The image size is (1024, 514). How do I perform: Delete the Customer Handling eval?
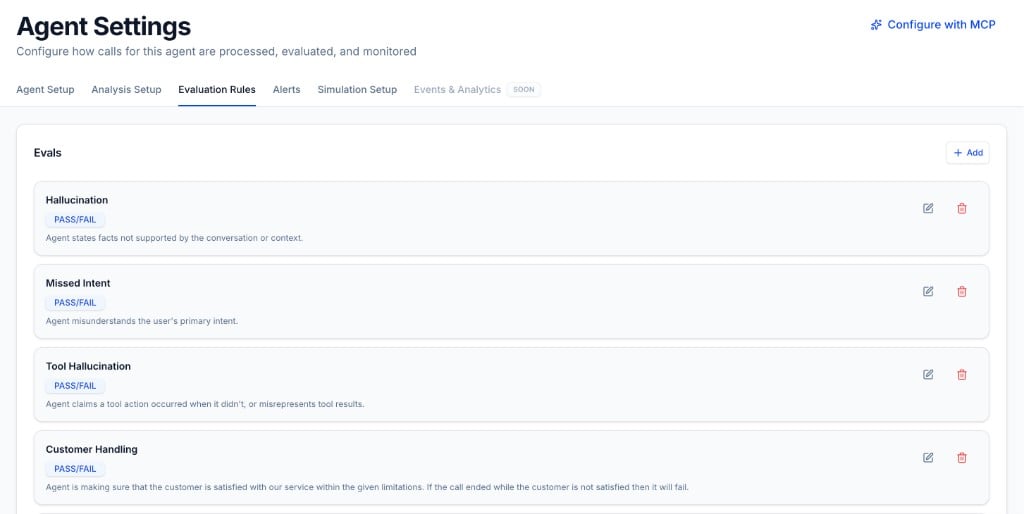coord(962,458)
